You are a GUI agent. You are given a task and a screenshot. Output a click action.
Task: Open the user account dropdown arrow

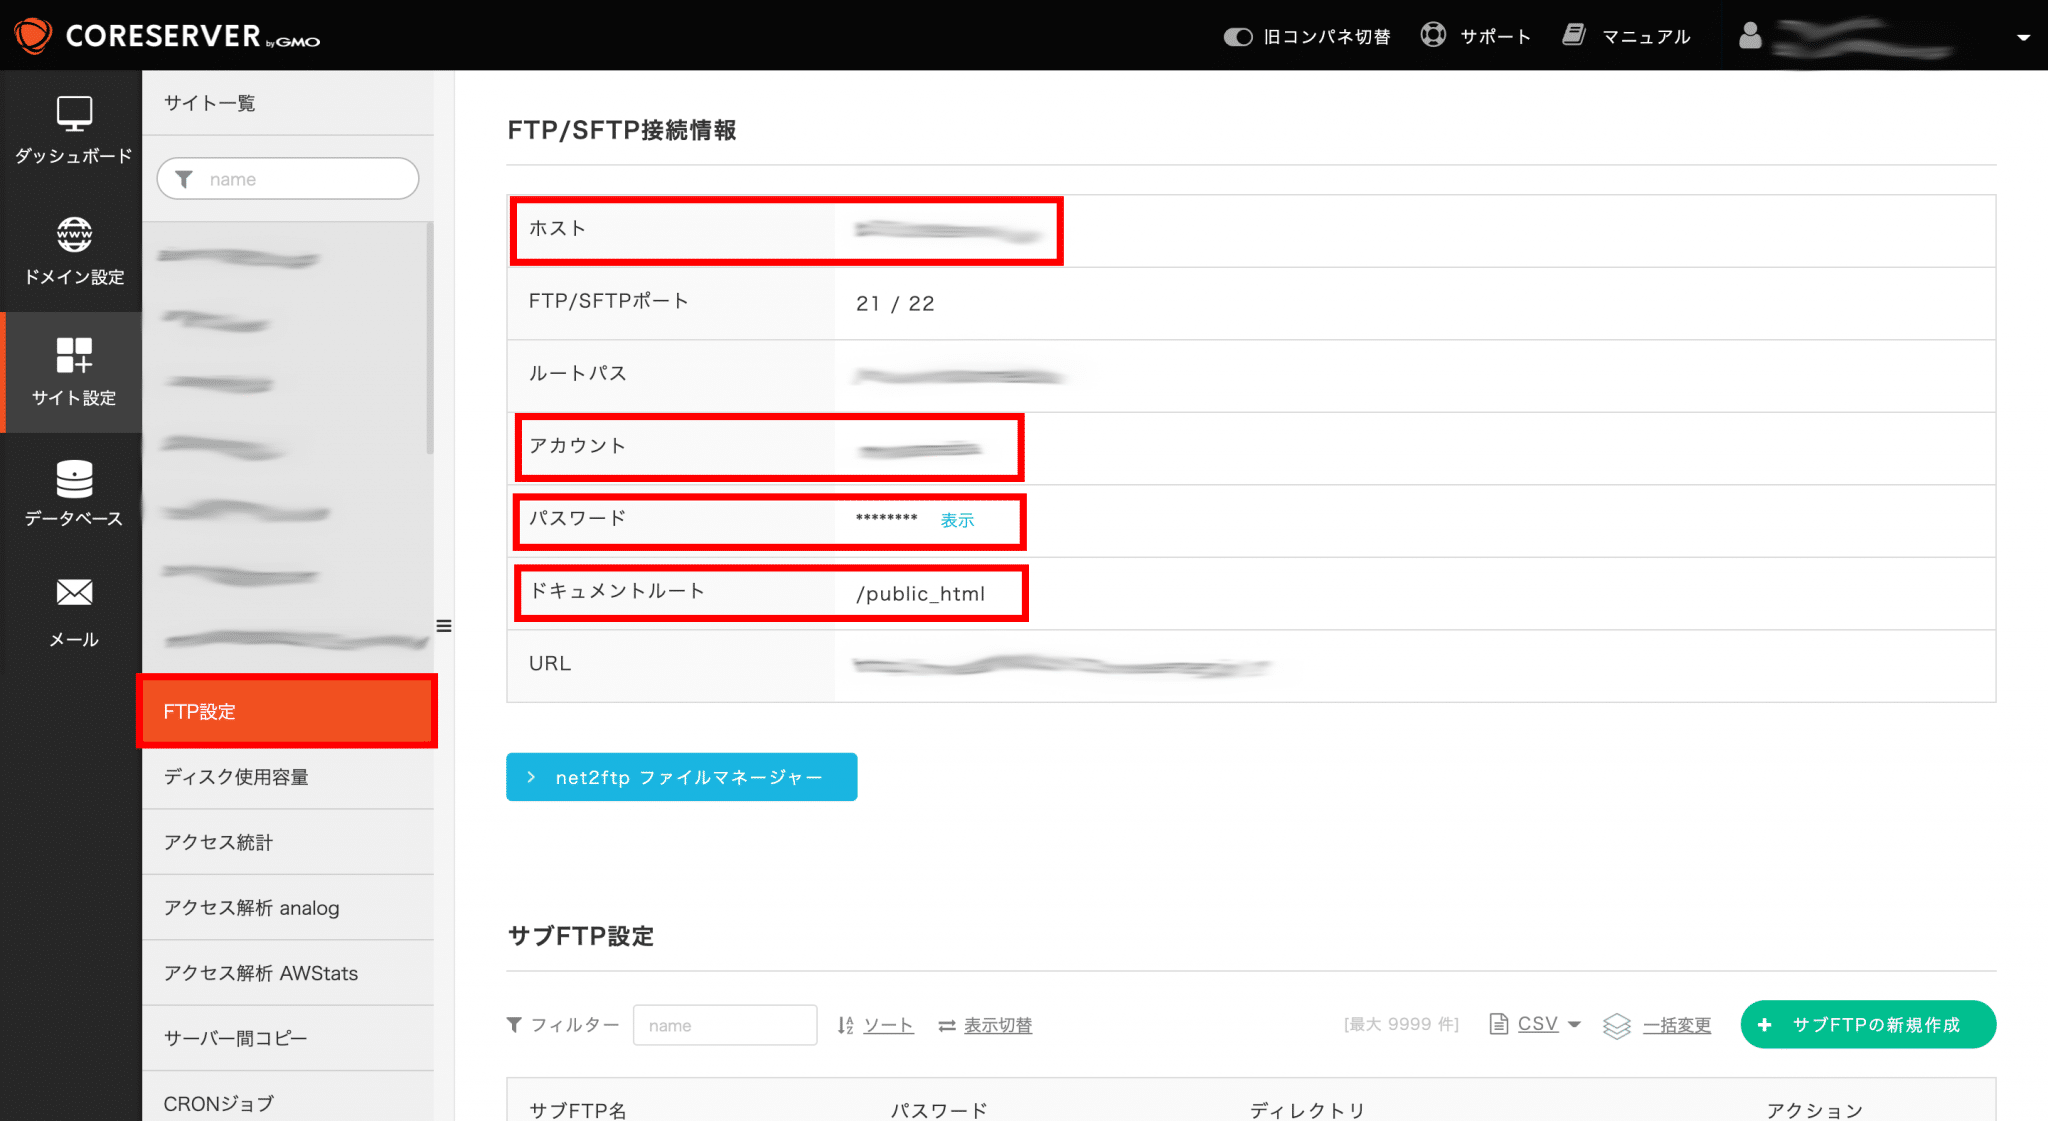(2026, 36)
